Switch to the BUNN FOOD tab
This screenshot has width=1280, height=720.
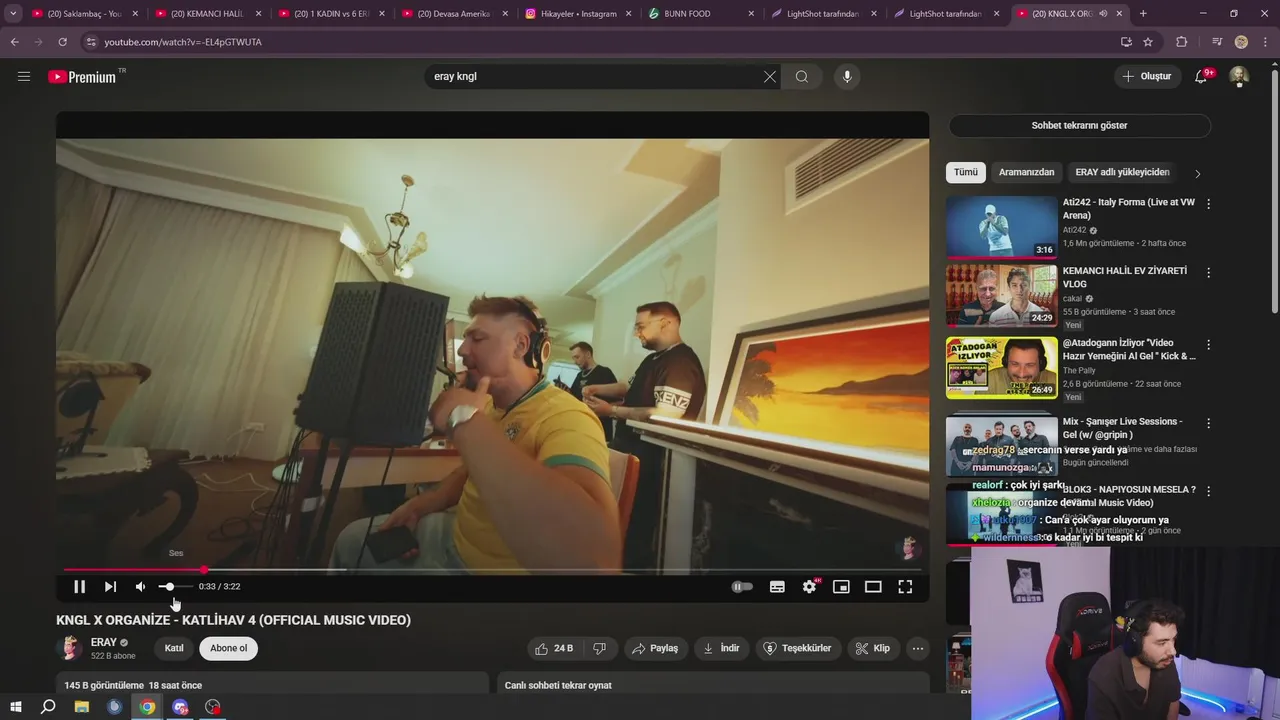click(x=700, y=14)
